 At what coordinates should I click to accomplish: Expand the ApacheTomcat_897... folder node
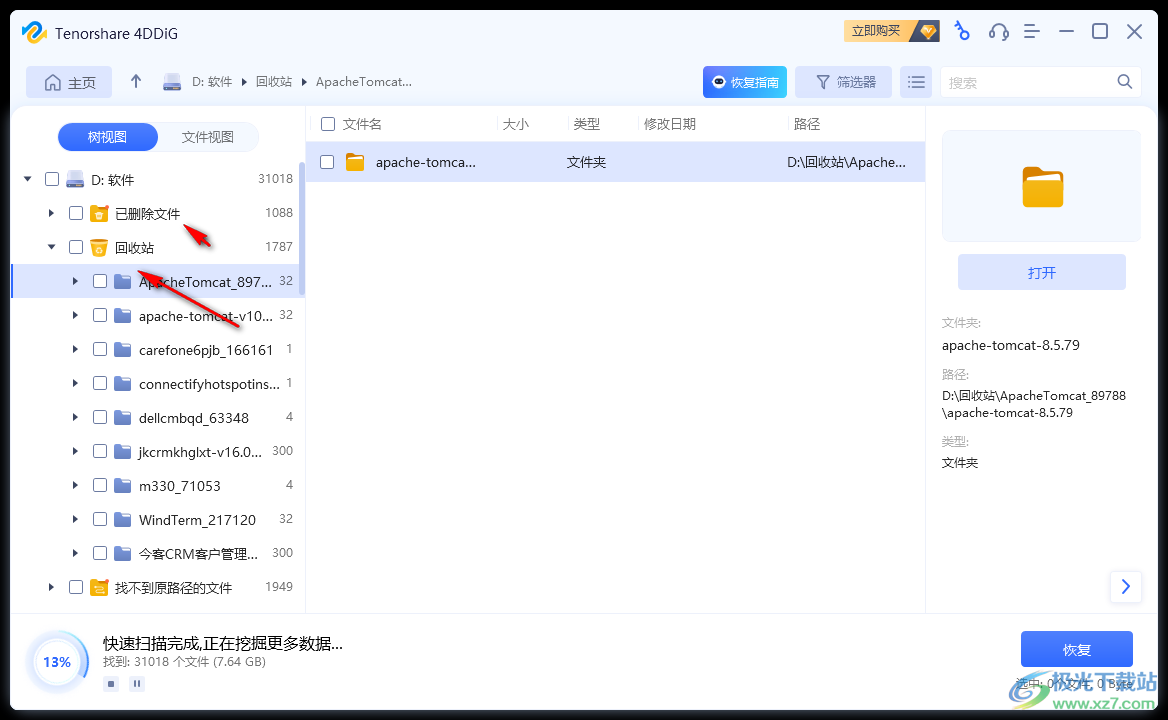click(x=75, y=281)
